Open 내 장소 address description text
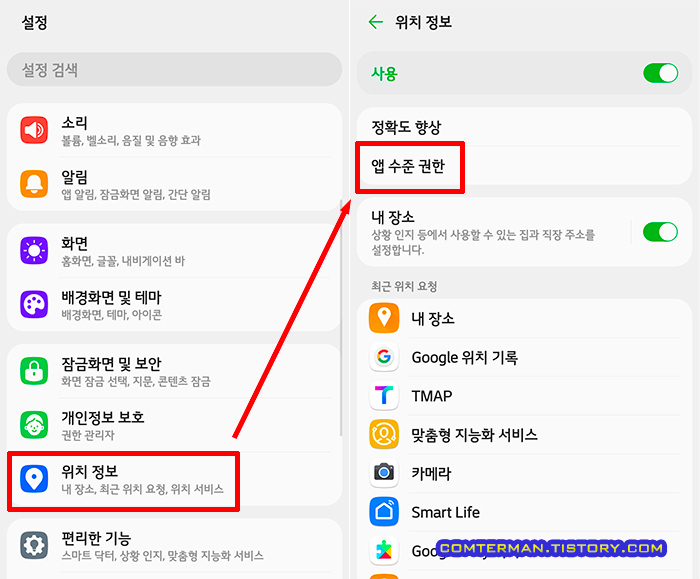This screenshot has width=700, height=579. 483,242
